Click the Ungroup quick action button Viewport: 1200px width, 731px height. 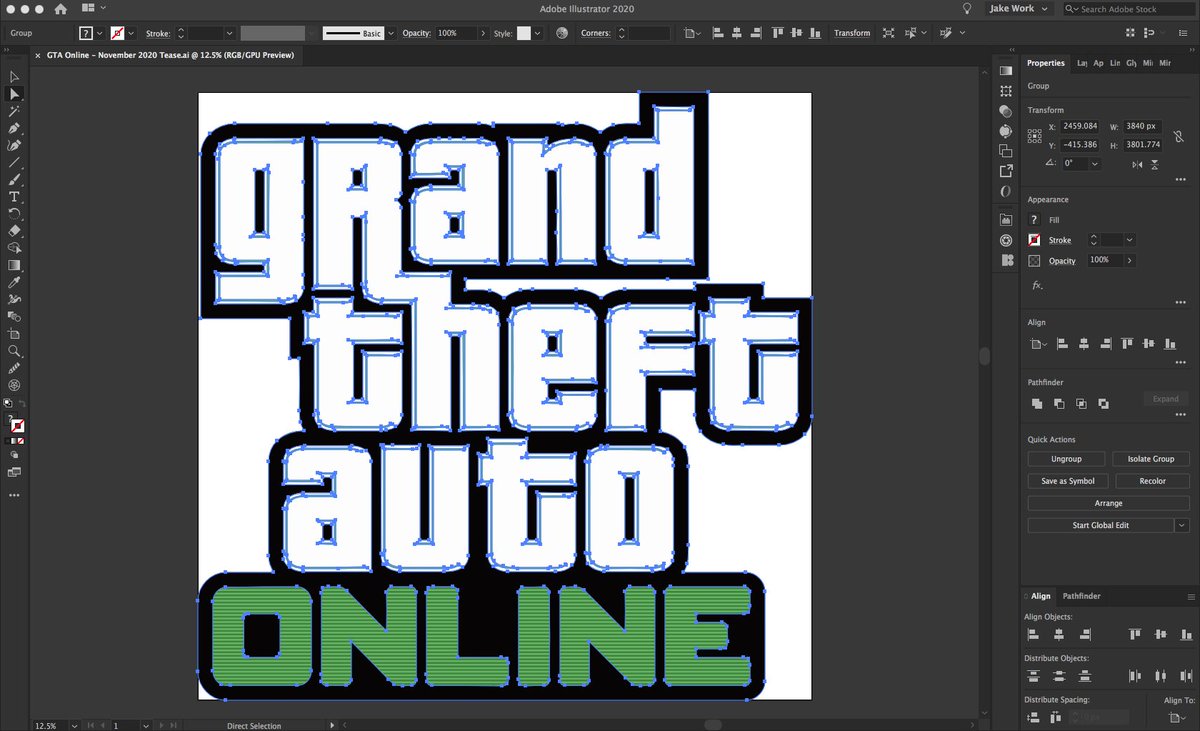click(1066, 459)
